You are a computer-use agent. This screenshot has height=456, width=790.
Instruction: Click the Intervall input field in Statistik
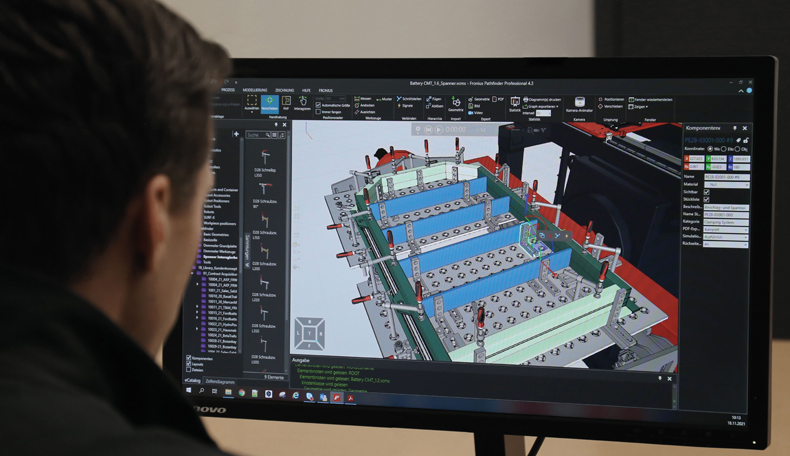click(543, 113)
